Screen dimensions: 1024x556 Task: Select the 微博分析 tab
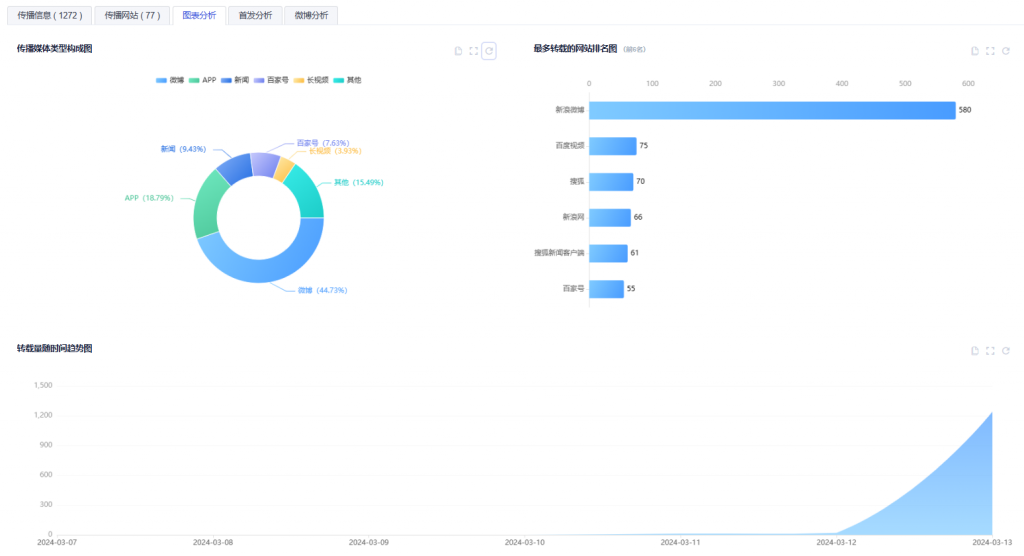click(x=311, y=15)
